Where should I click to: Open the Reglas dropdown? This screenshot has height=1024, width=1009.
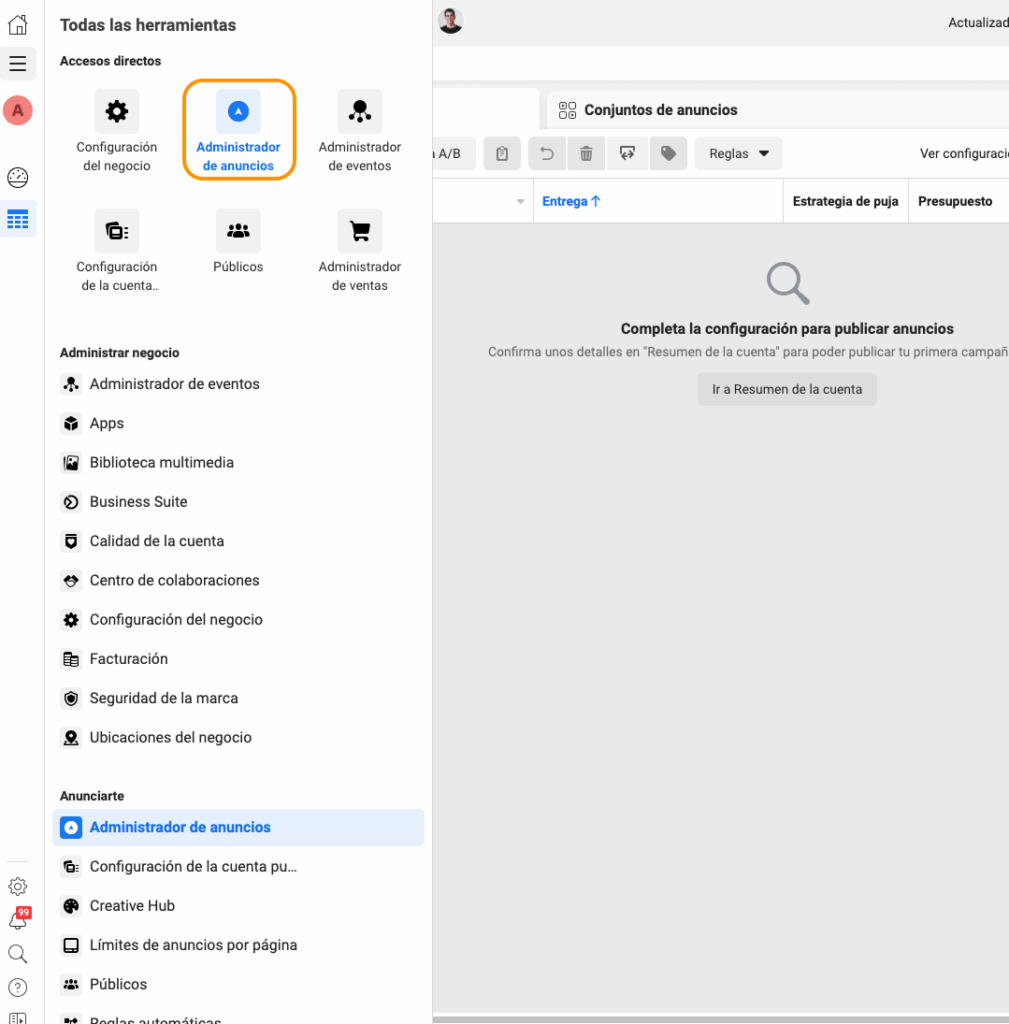[x=738, y=154]
